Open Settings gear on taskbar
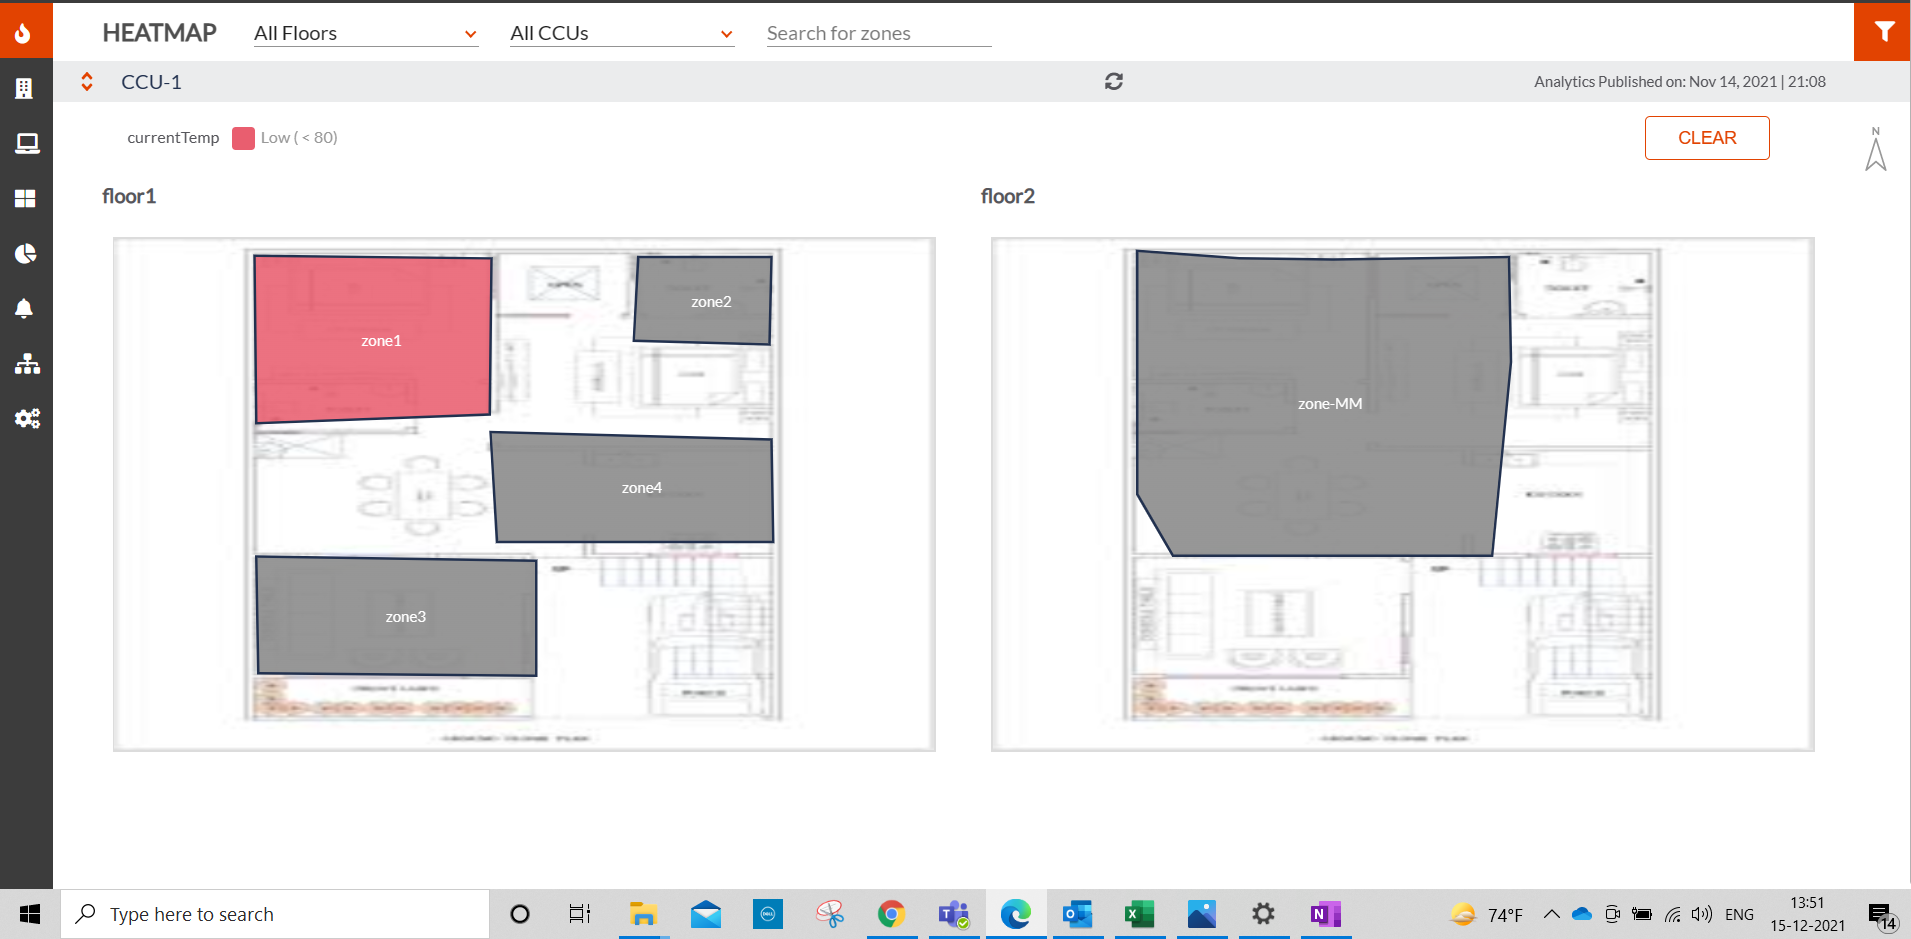The width and height of the screenshot is (1911, 939). click(1264, 914)
